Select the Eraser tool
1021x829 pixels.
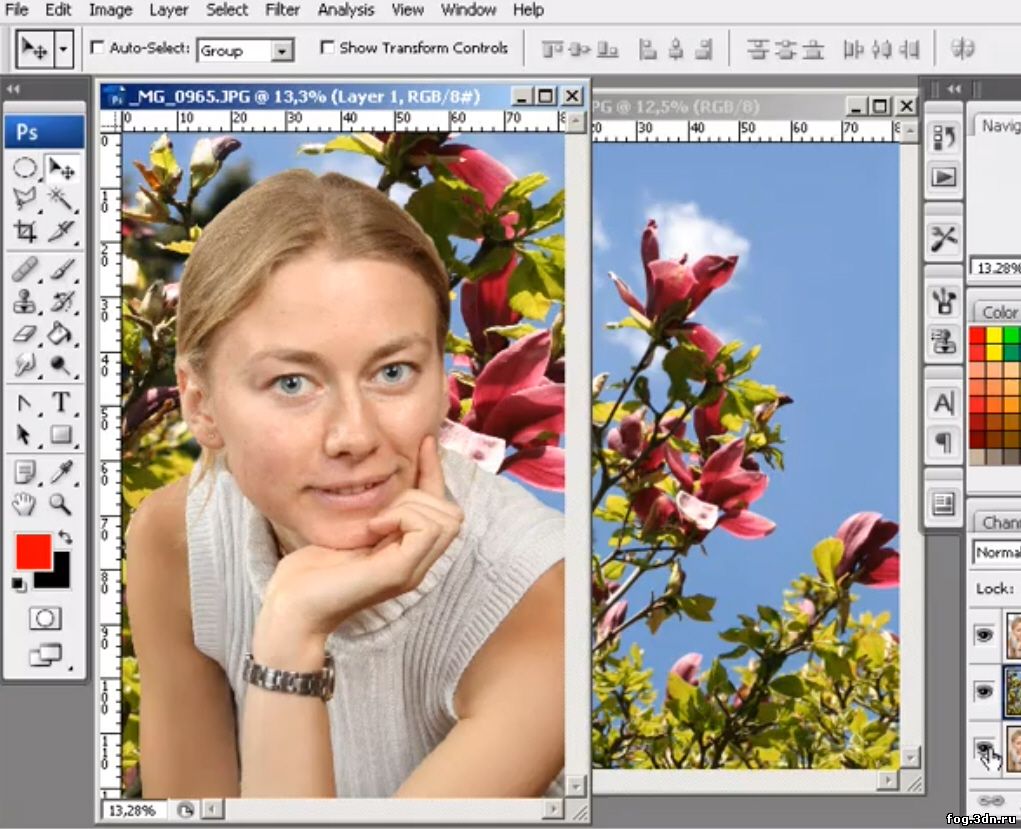pos(25,334)
